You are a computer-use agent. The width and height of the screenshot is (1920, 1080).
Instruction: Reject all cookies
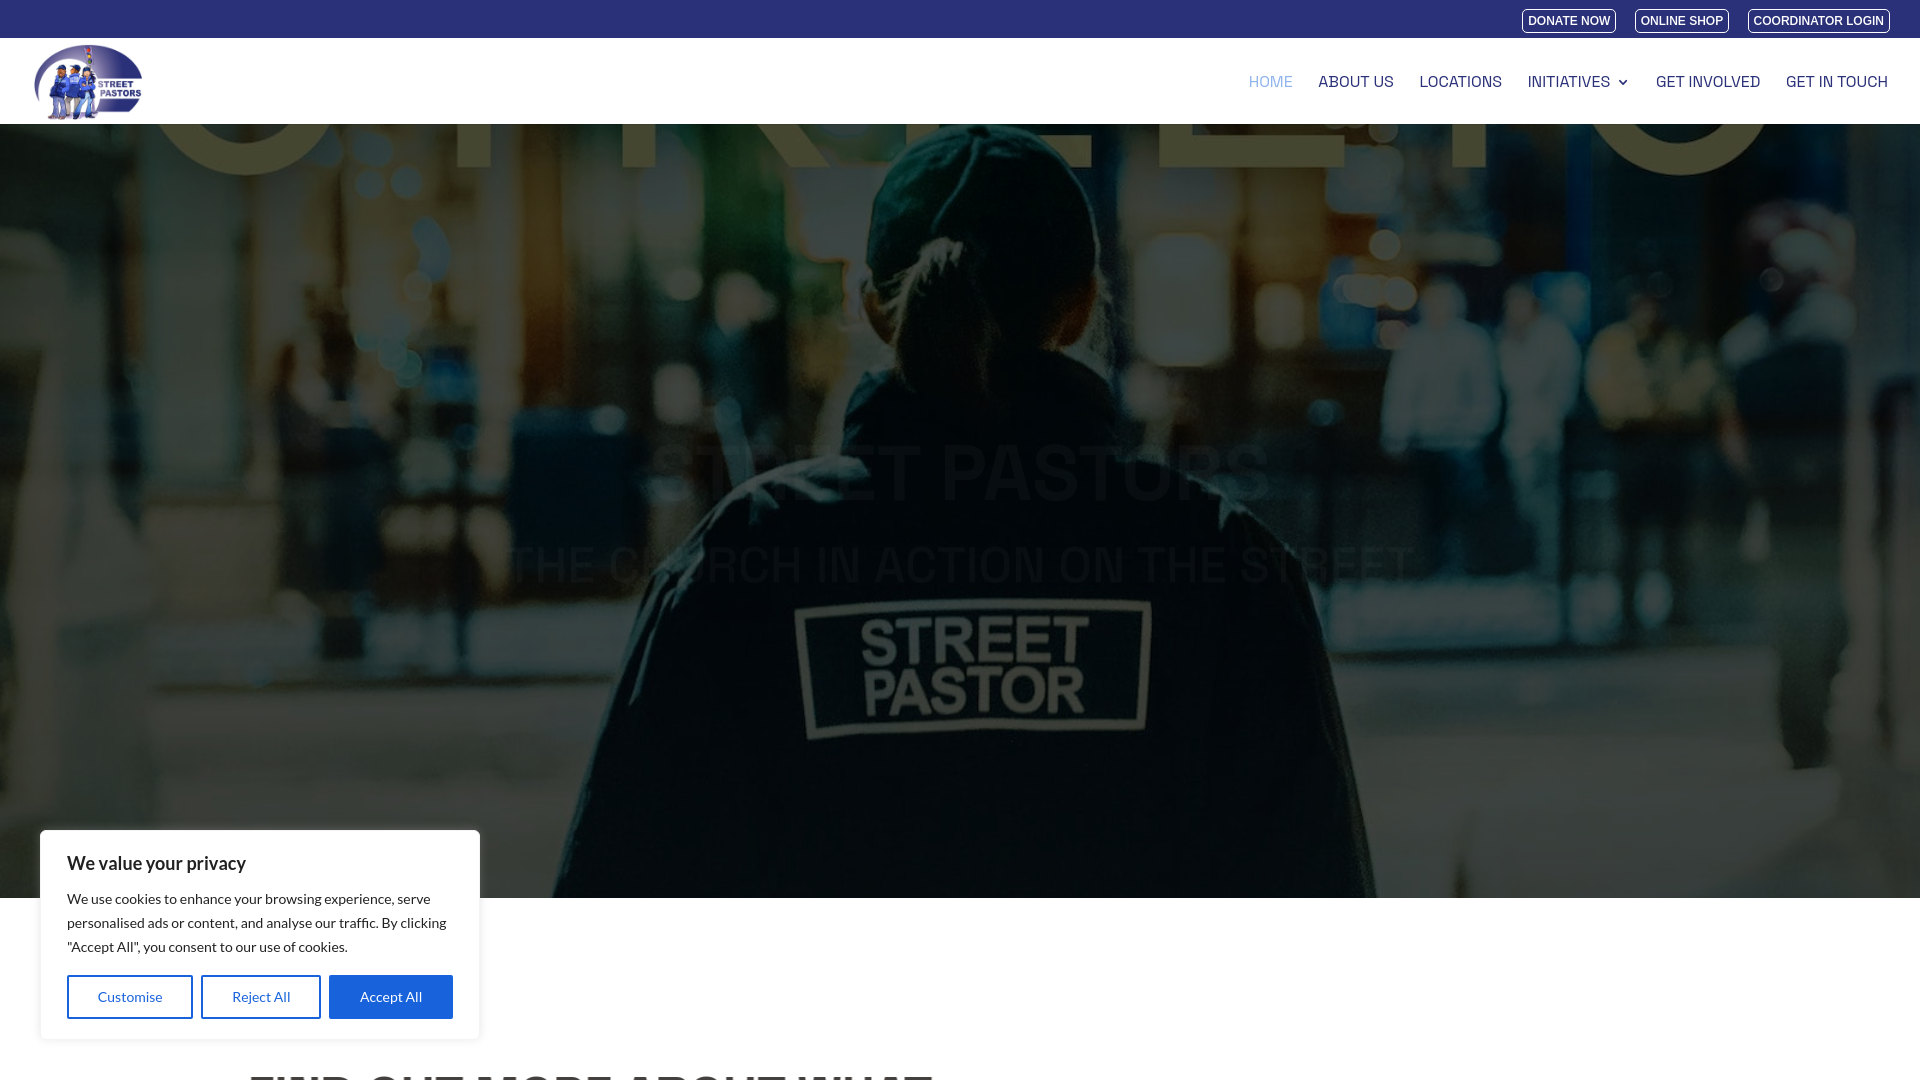(x=261, y=997)
